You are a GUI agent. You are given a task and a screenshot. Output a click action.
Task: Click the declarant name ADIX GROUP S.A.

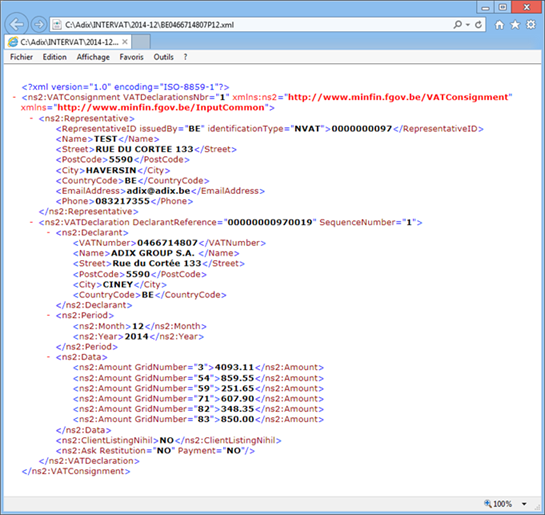pos(153,253)
